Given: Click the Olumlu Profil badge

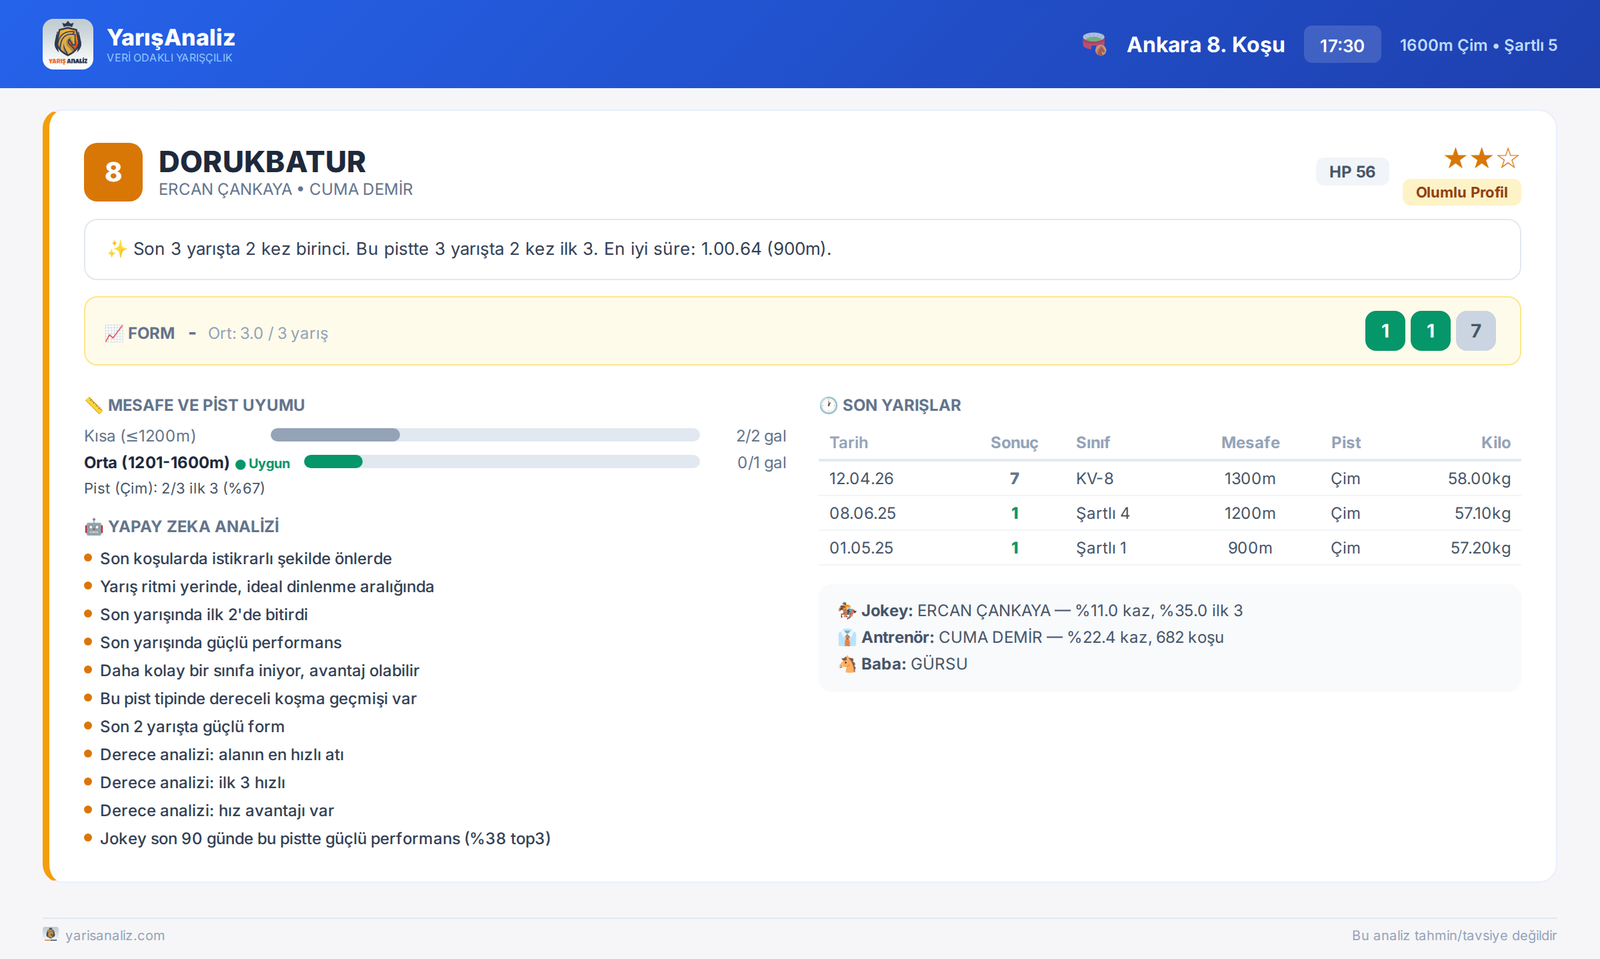Looking at the screenshot, I should pos(1461,192).
